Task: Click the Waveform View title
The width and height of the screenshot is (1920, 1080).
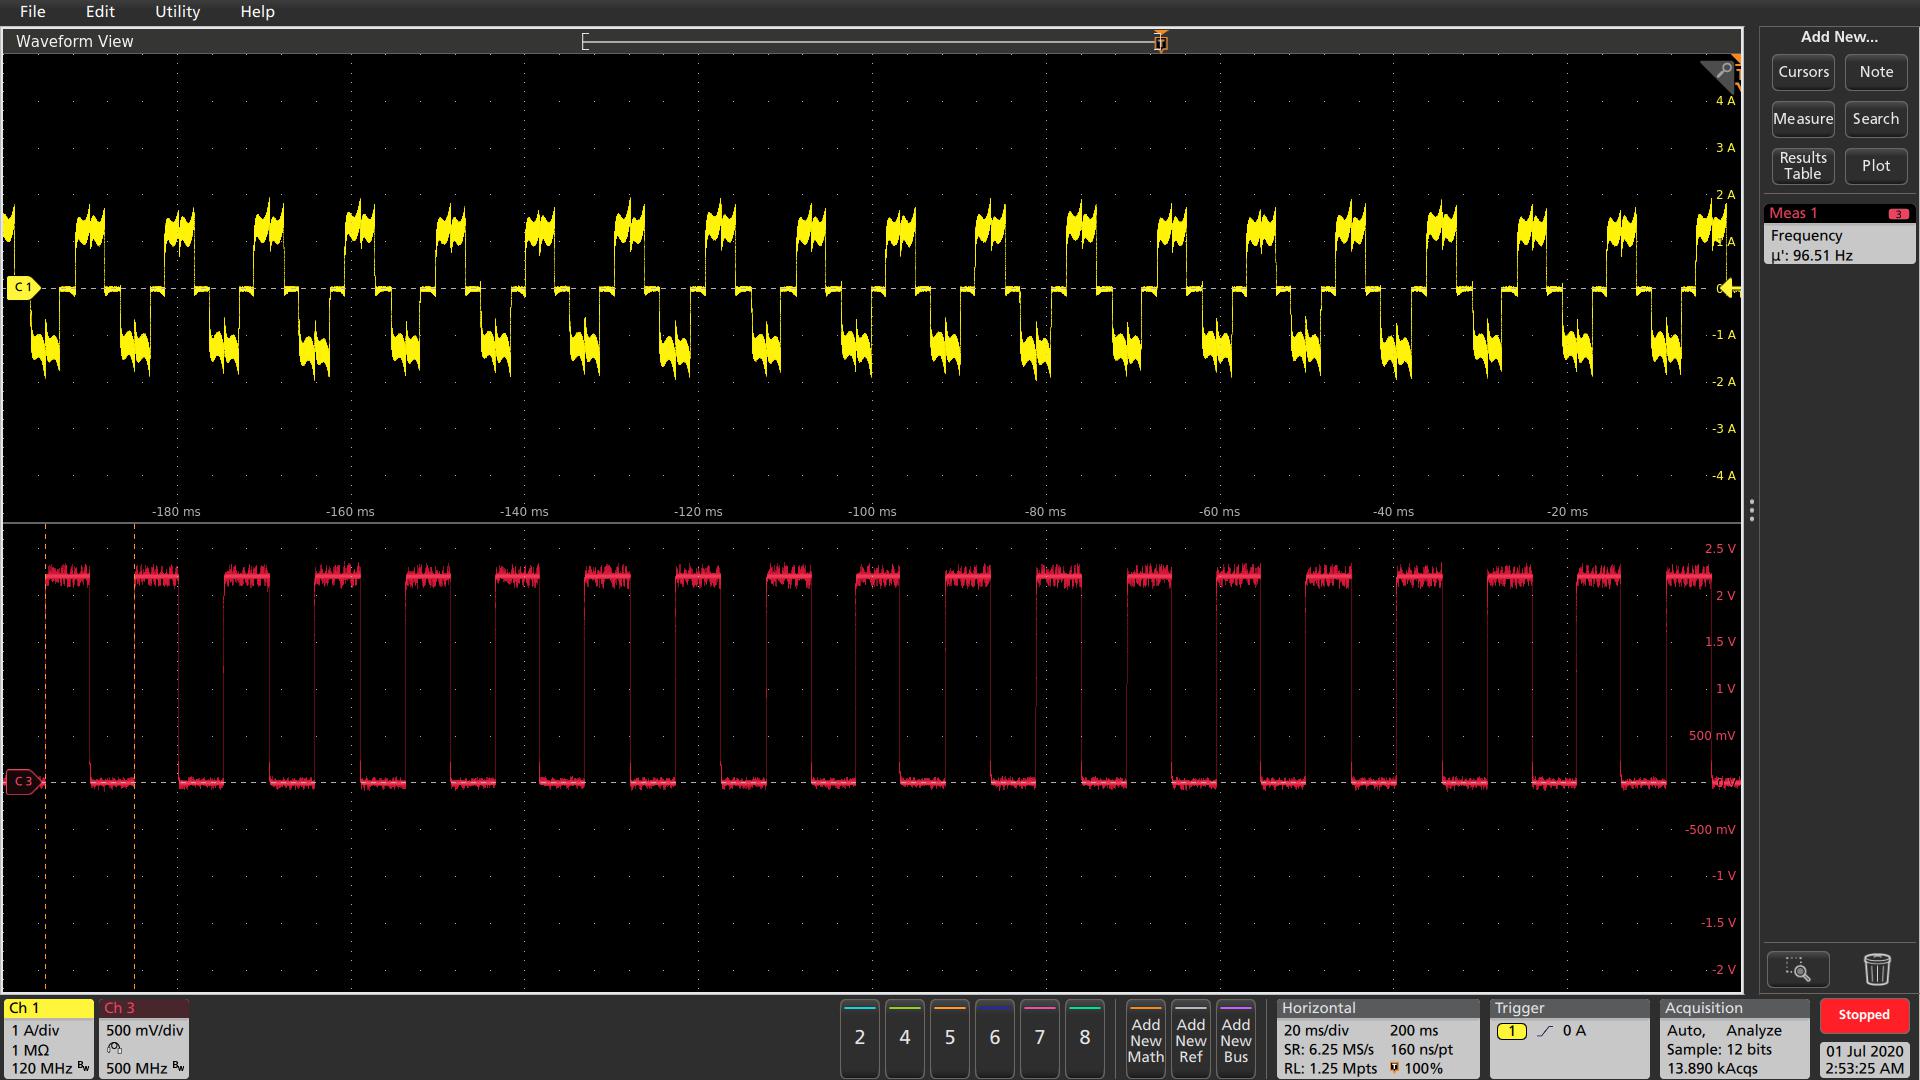Action: click(x=75, y=41)
